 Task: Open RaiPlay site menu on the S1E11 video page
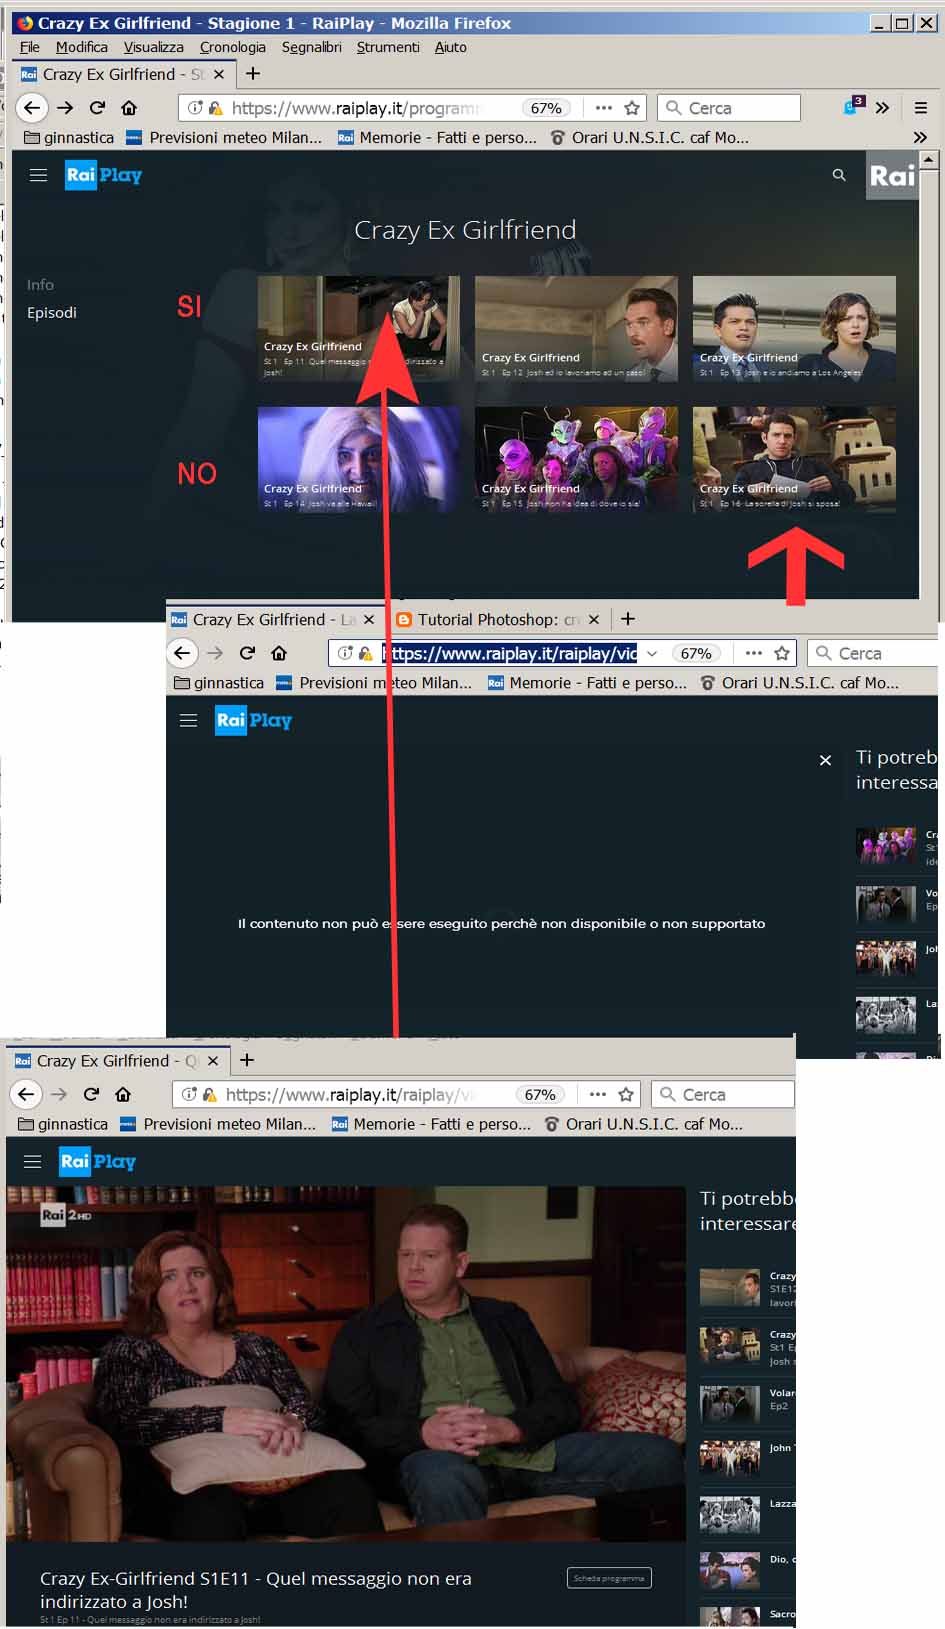pos(33,1161)
